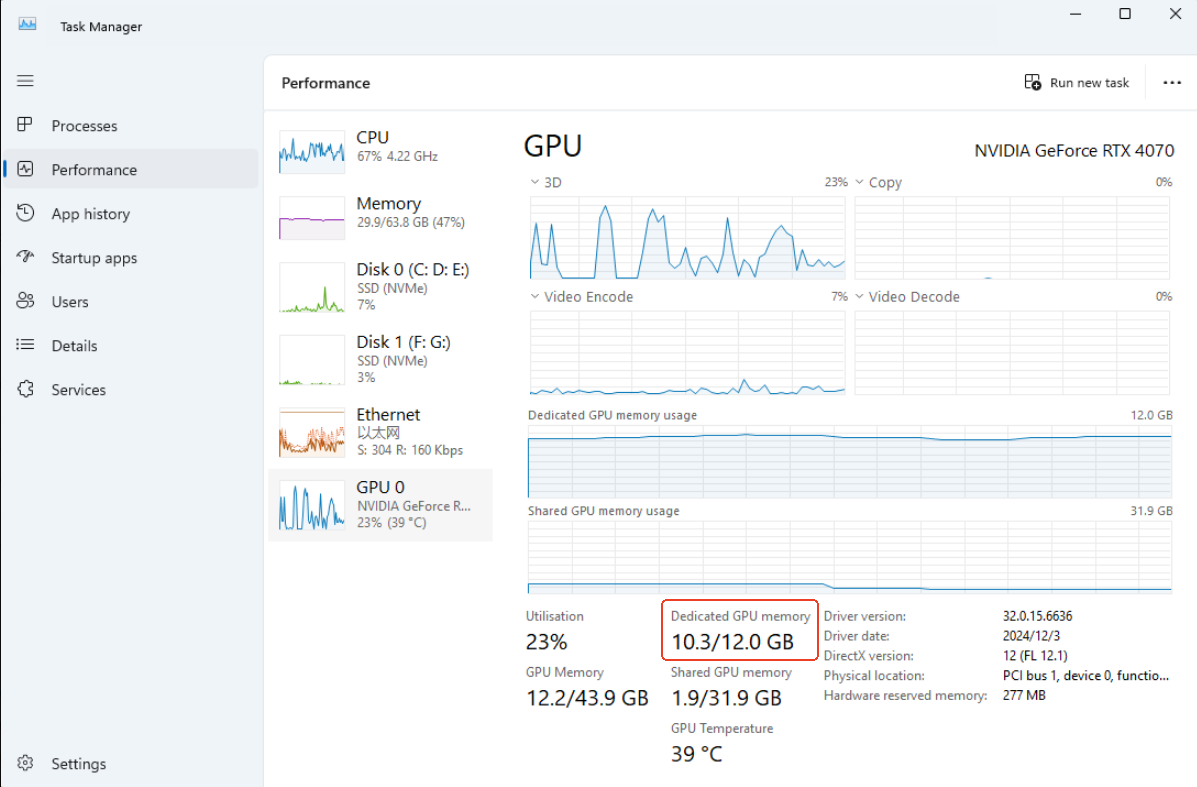
Task: Click the Shared GPU memory usage graph
Action: (850, 557)
